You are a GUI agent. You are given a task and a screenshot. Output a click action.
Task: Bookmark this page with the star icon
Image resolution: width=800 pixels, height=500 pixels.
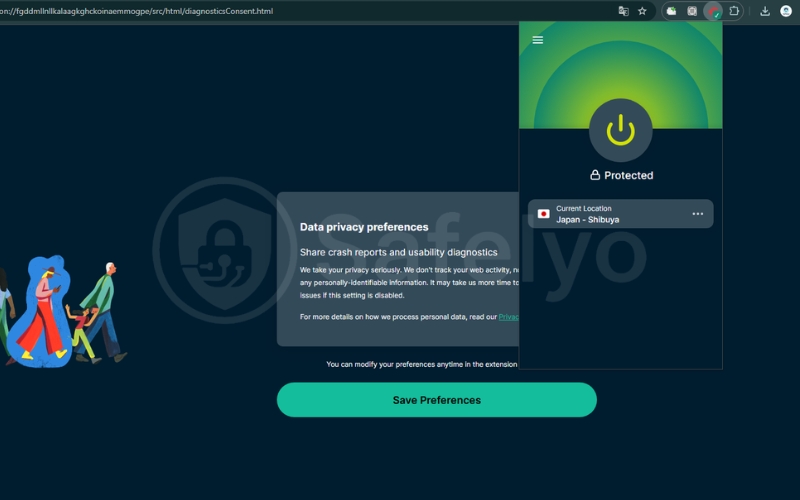coord(642,11)
